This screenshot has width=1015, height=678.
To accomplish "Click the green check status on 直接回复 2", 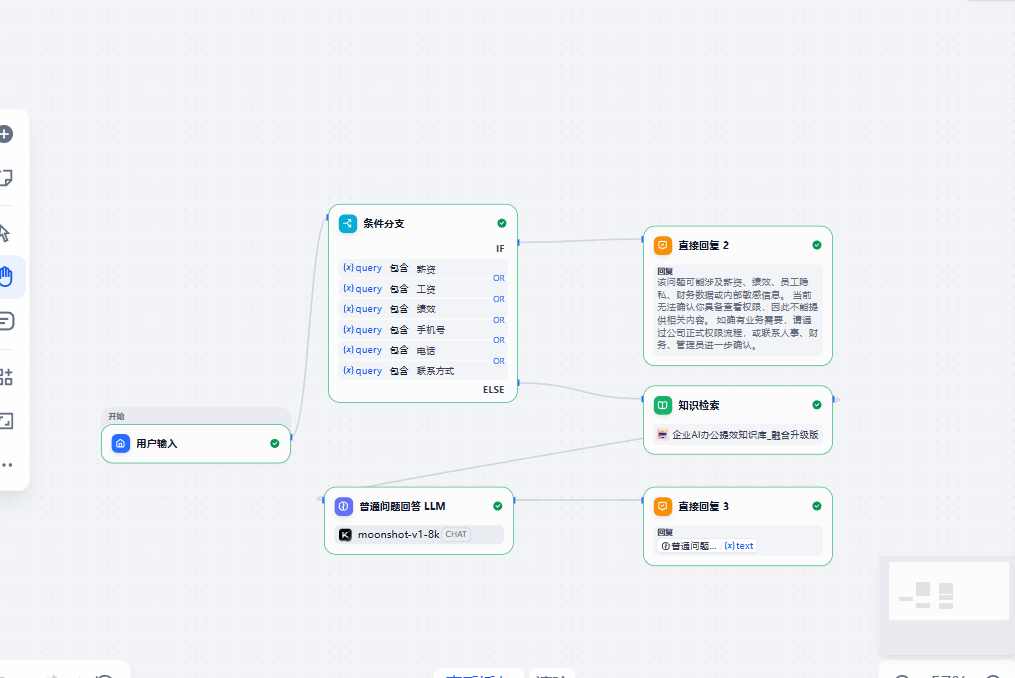I will click(x=817, y=245).
